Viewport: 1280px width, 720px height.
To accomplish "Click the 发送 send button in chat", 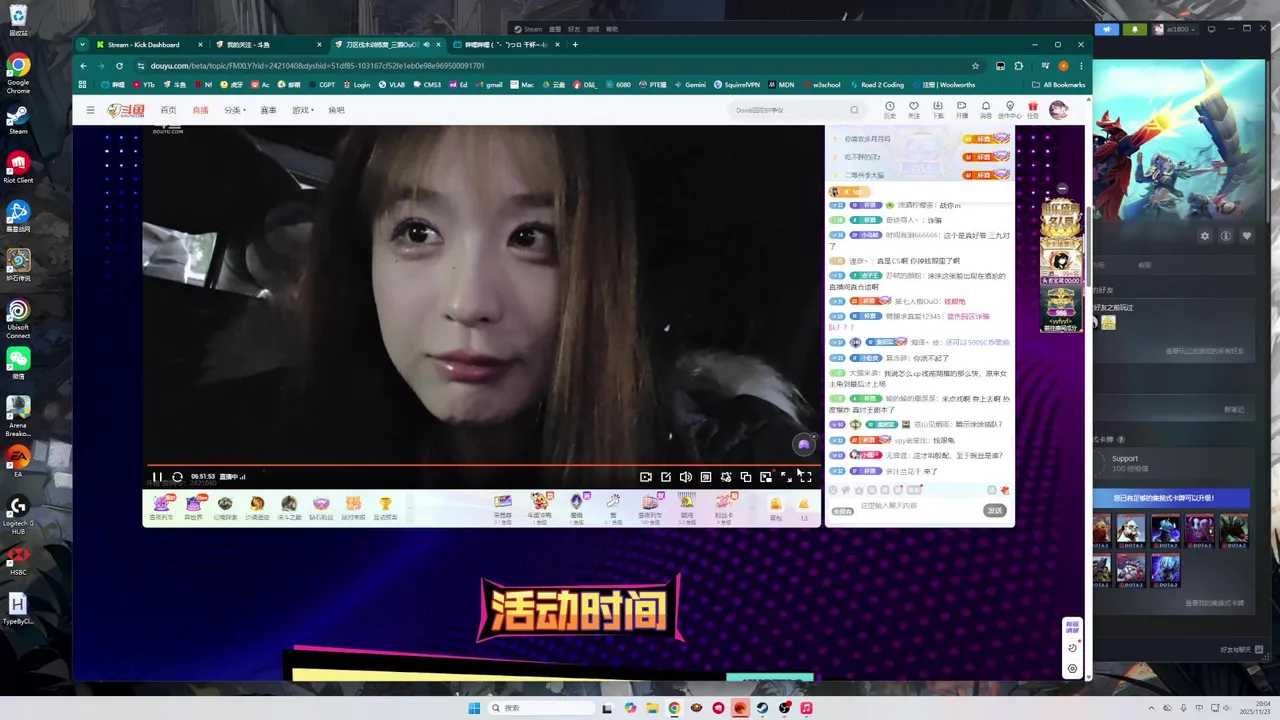I will coord(994,510).
